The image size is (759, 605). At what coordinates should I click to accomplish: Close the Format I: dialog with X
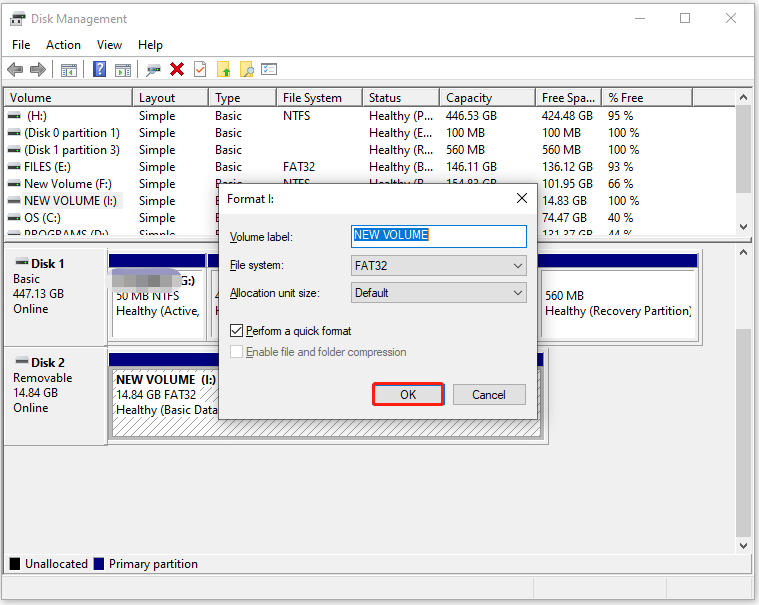click(x=521, y=199)
